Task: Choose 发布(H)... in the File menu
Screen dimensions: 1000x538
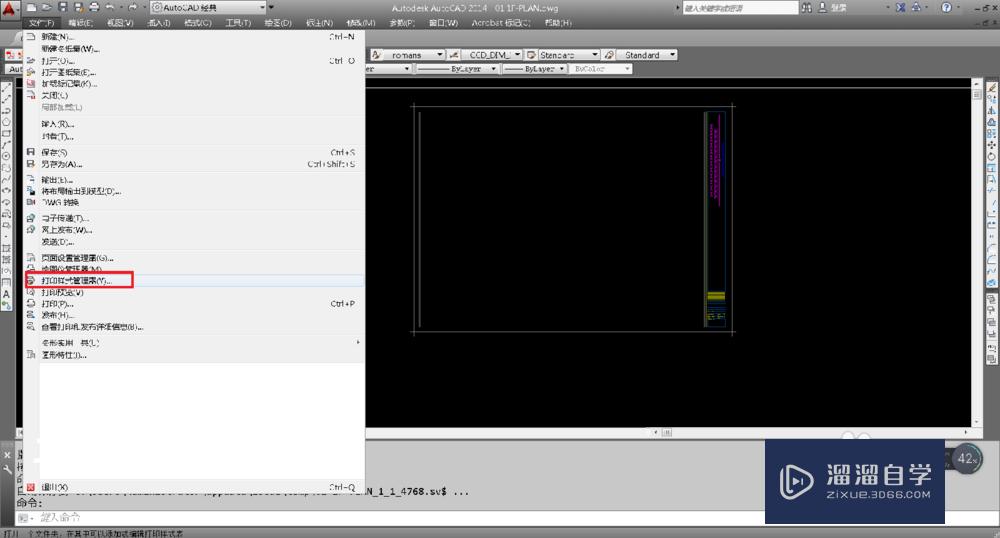Action: pyautogui.click(x=195, y=316)
